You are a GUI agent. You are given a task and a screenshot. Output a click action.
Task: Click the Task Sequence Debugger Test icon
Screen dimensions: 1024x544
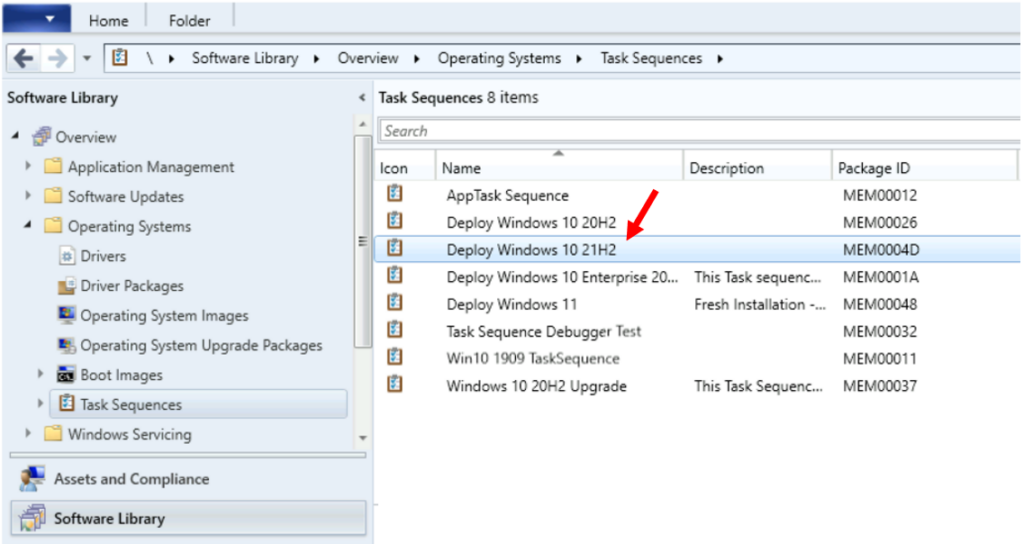point(394,330)
